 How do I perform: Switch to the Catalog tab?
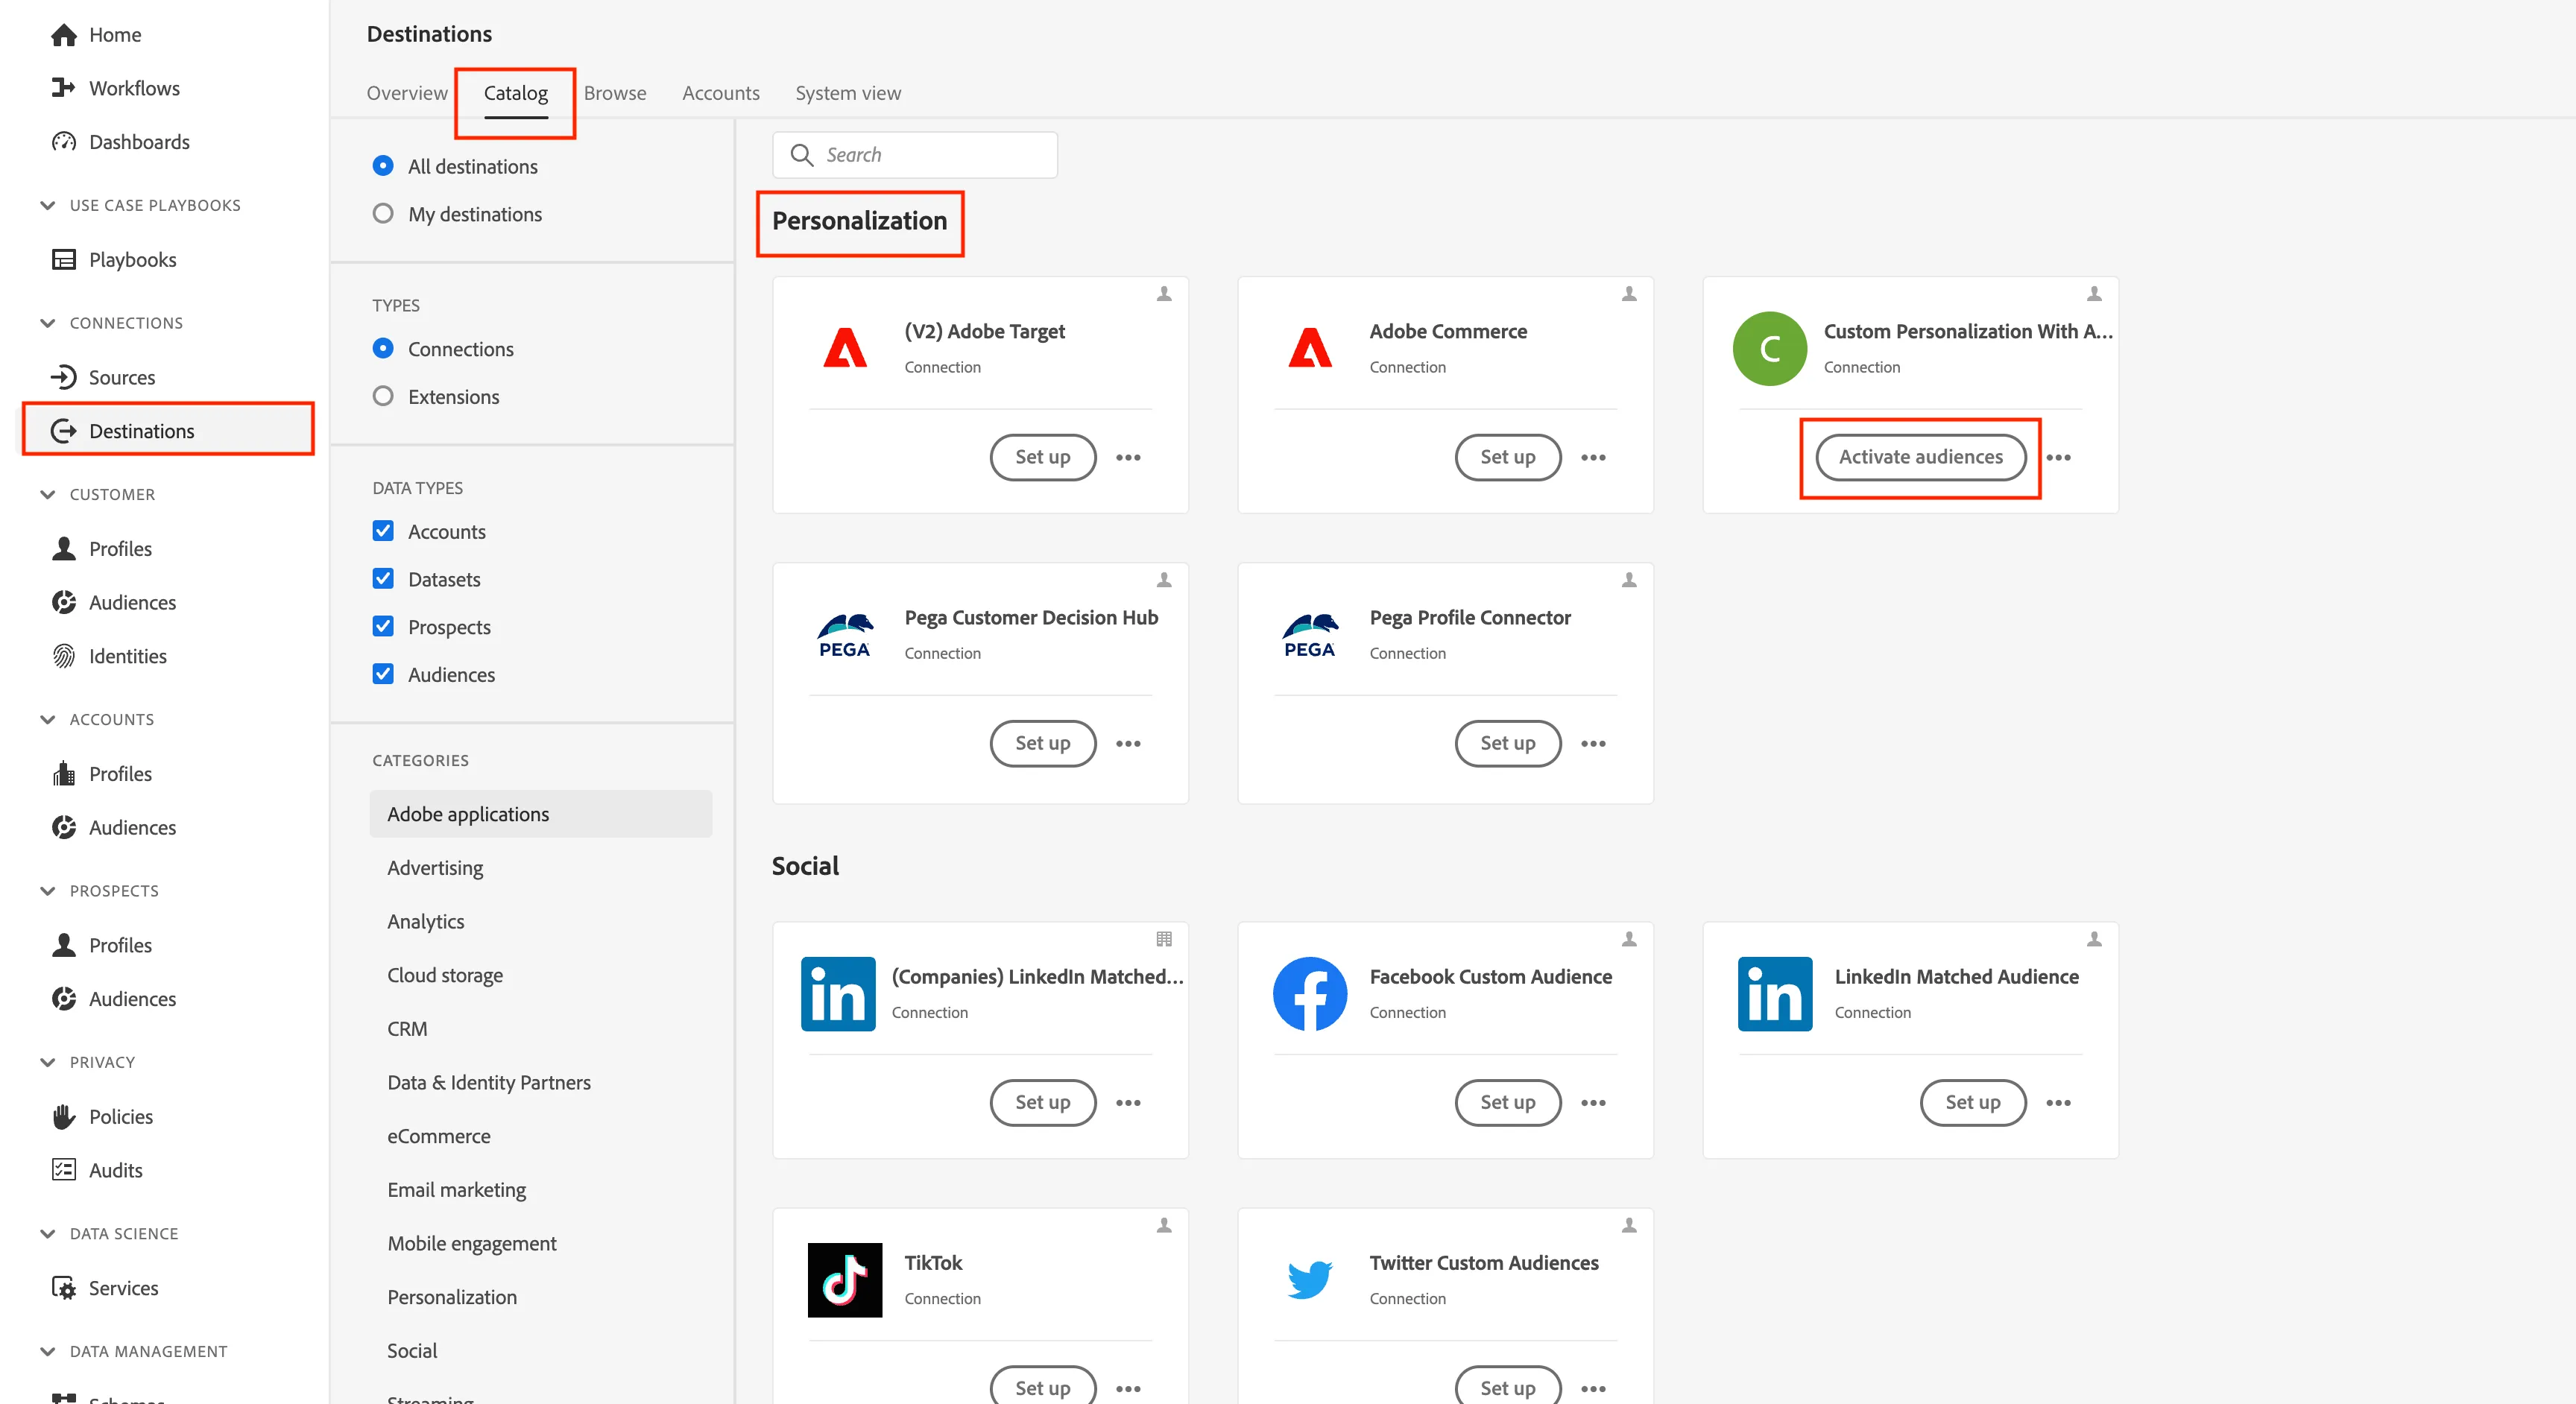(516, 93)
